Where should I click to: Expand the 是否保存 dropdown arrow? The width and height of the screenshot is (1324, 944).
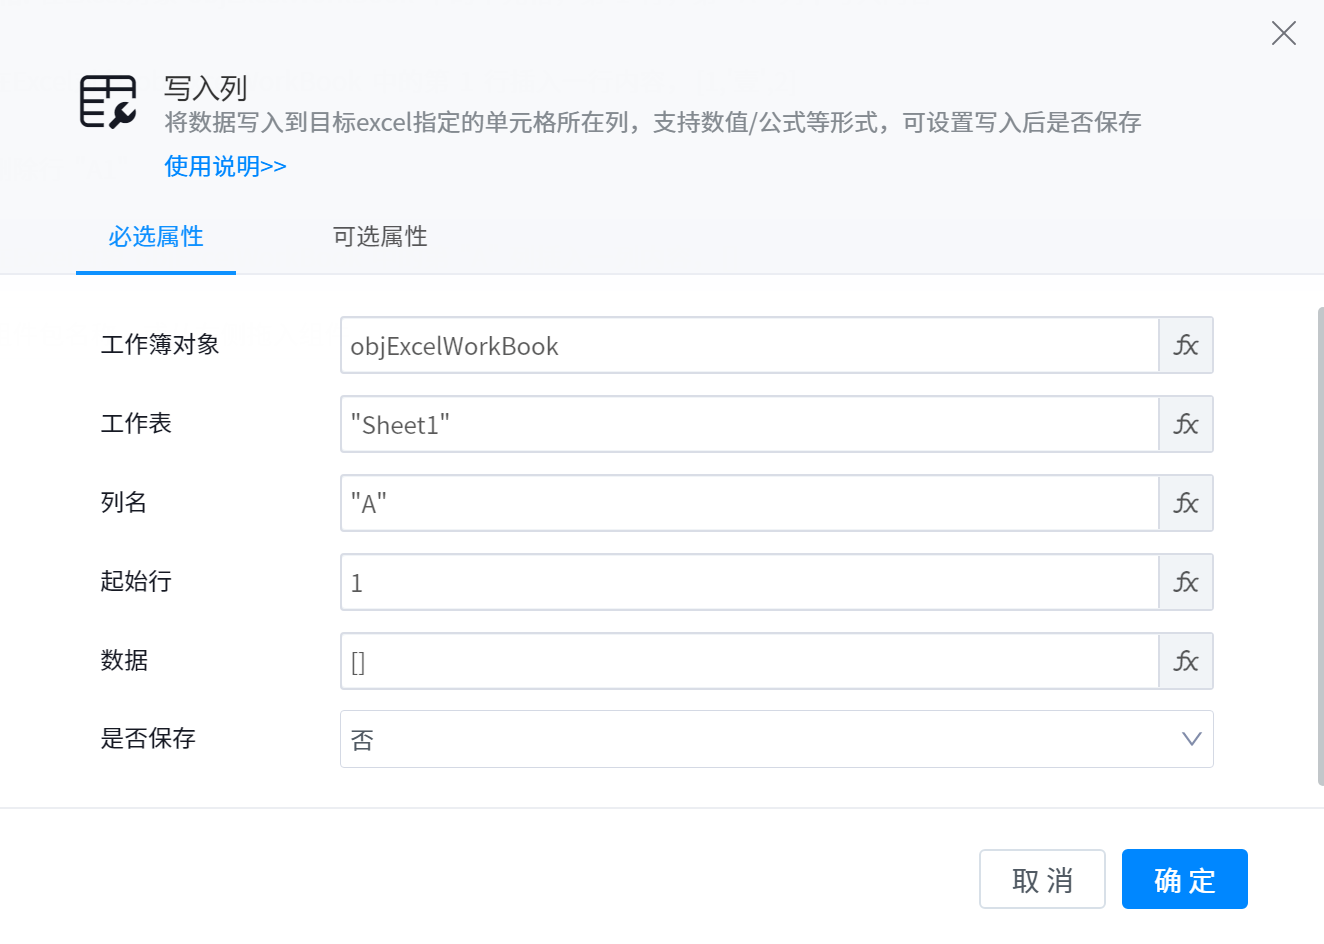[x=1191, y=740]
